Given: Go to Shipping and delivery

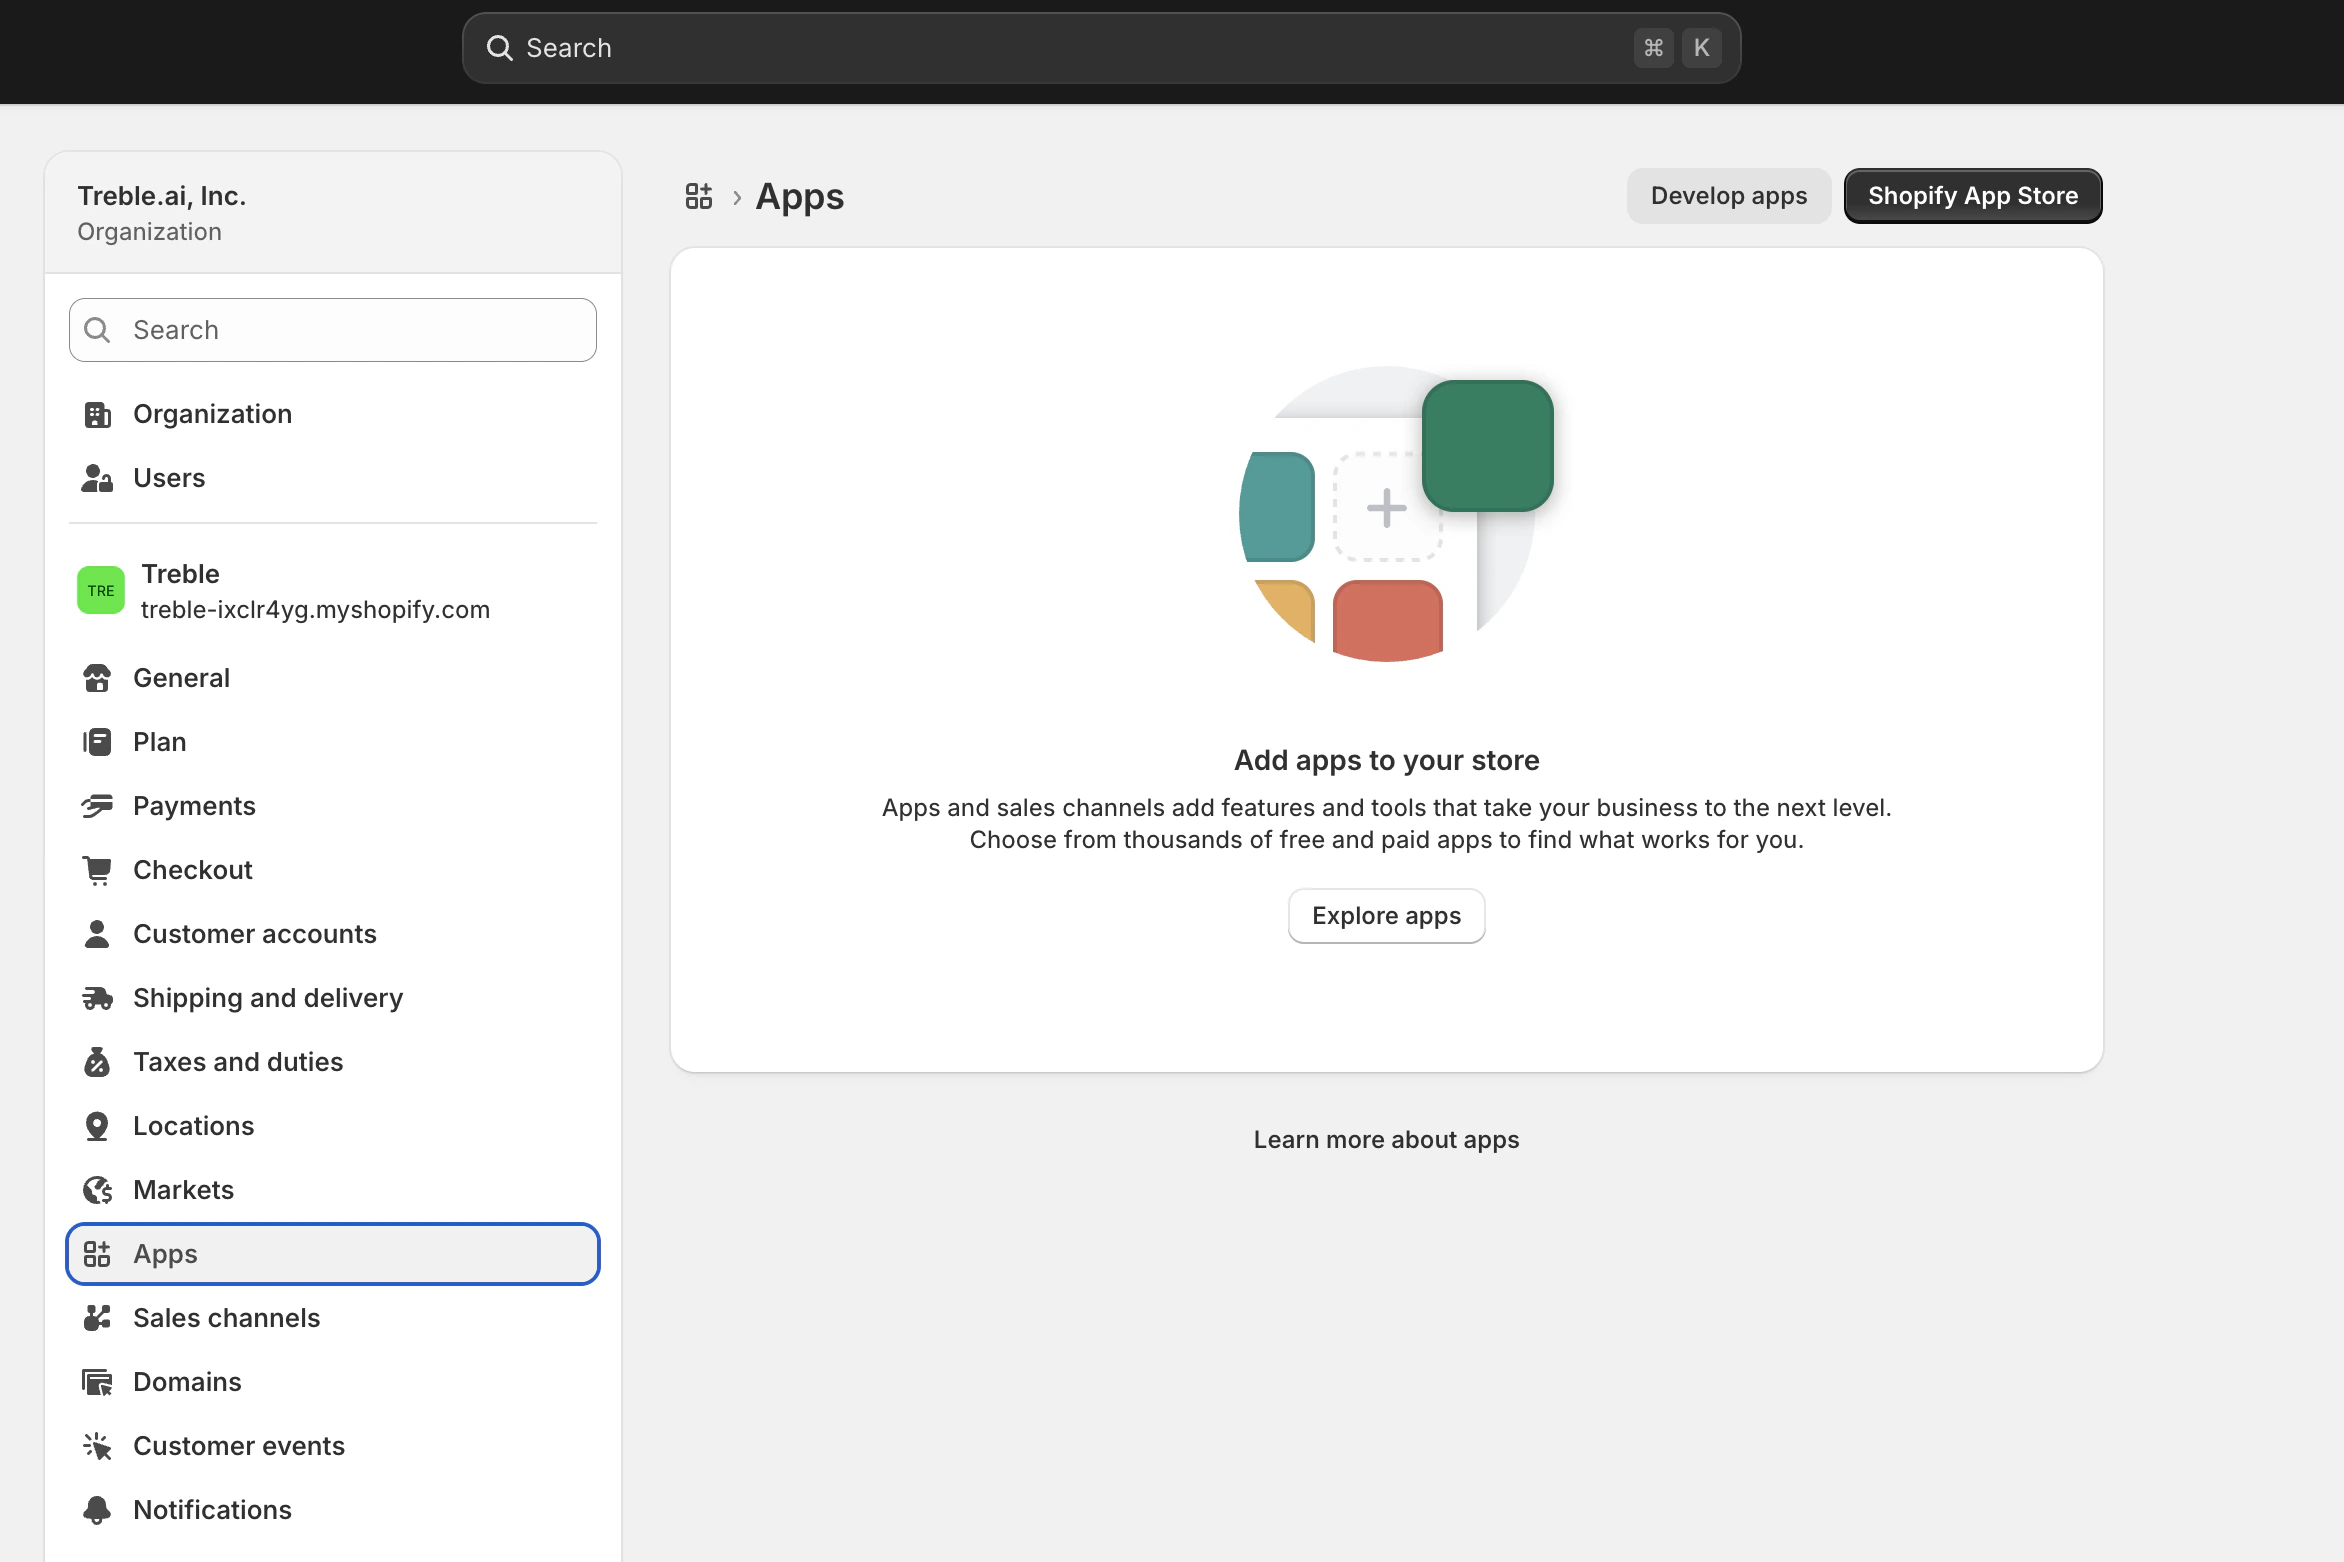Looking at the screenshot, I should tap(333, 998).
